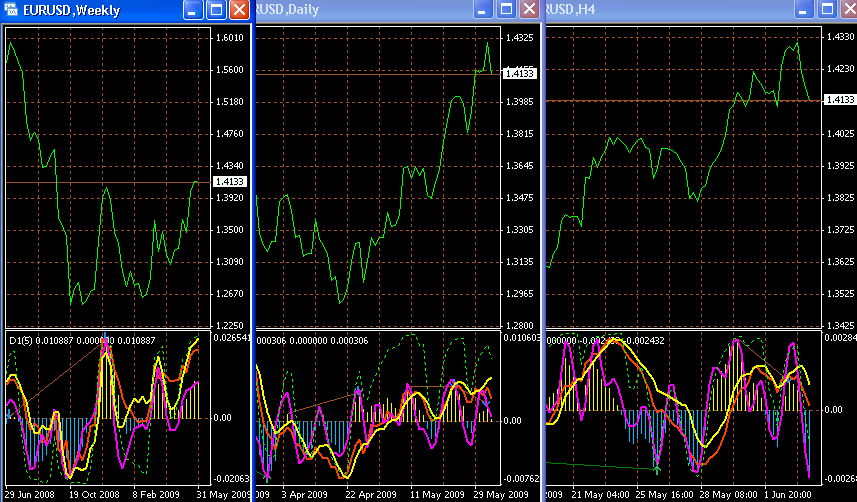Close the Daily chart window

click(529, 9)
